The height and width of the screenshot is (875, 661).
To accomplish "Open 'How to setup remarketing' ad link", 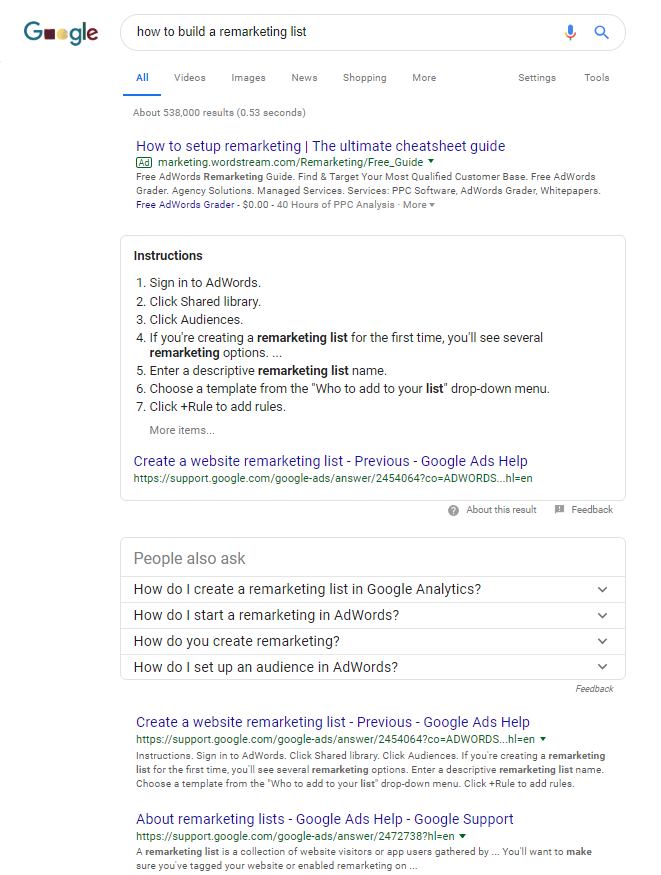I will tap(320, 146).
